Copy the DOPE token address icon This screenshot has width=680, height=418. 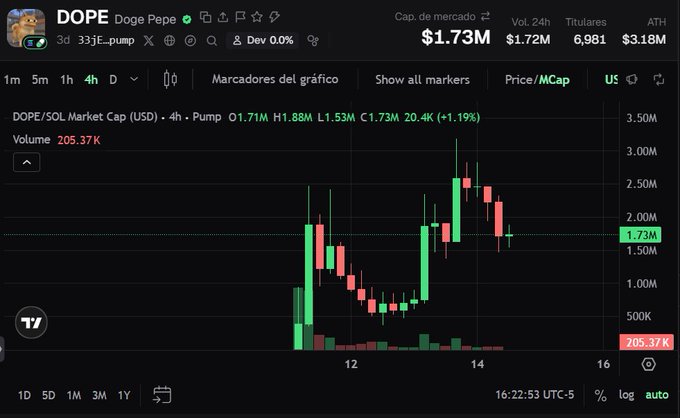[206, 17]
